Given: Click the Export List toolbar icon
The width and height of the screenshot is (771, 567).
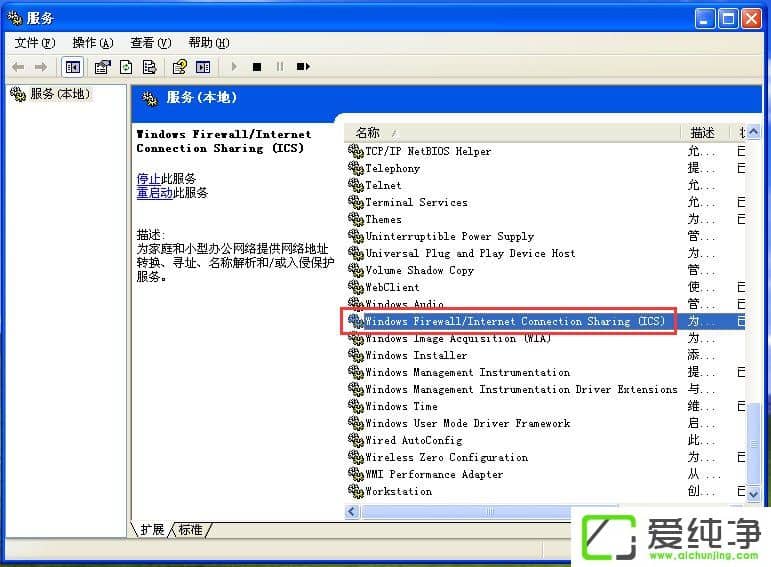Looking at the screenshot, I should pyautogui.click(x=149, y=67).
